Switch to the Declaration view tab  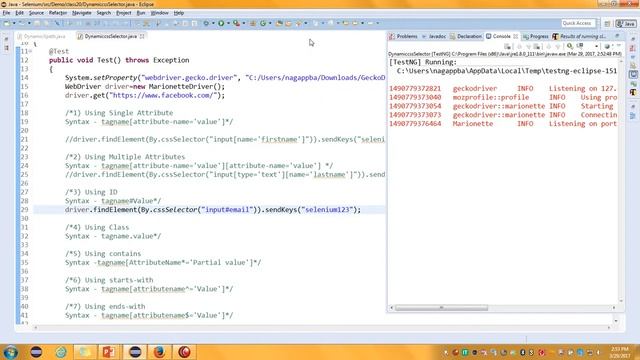466,36
